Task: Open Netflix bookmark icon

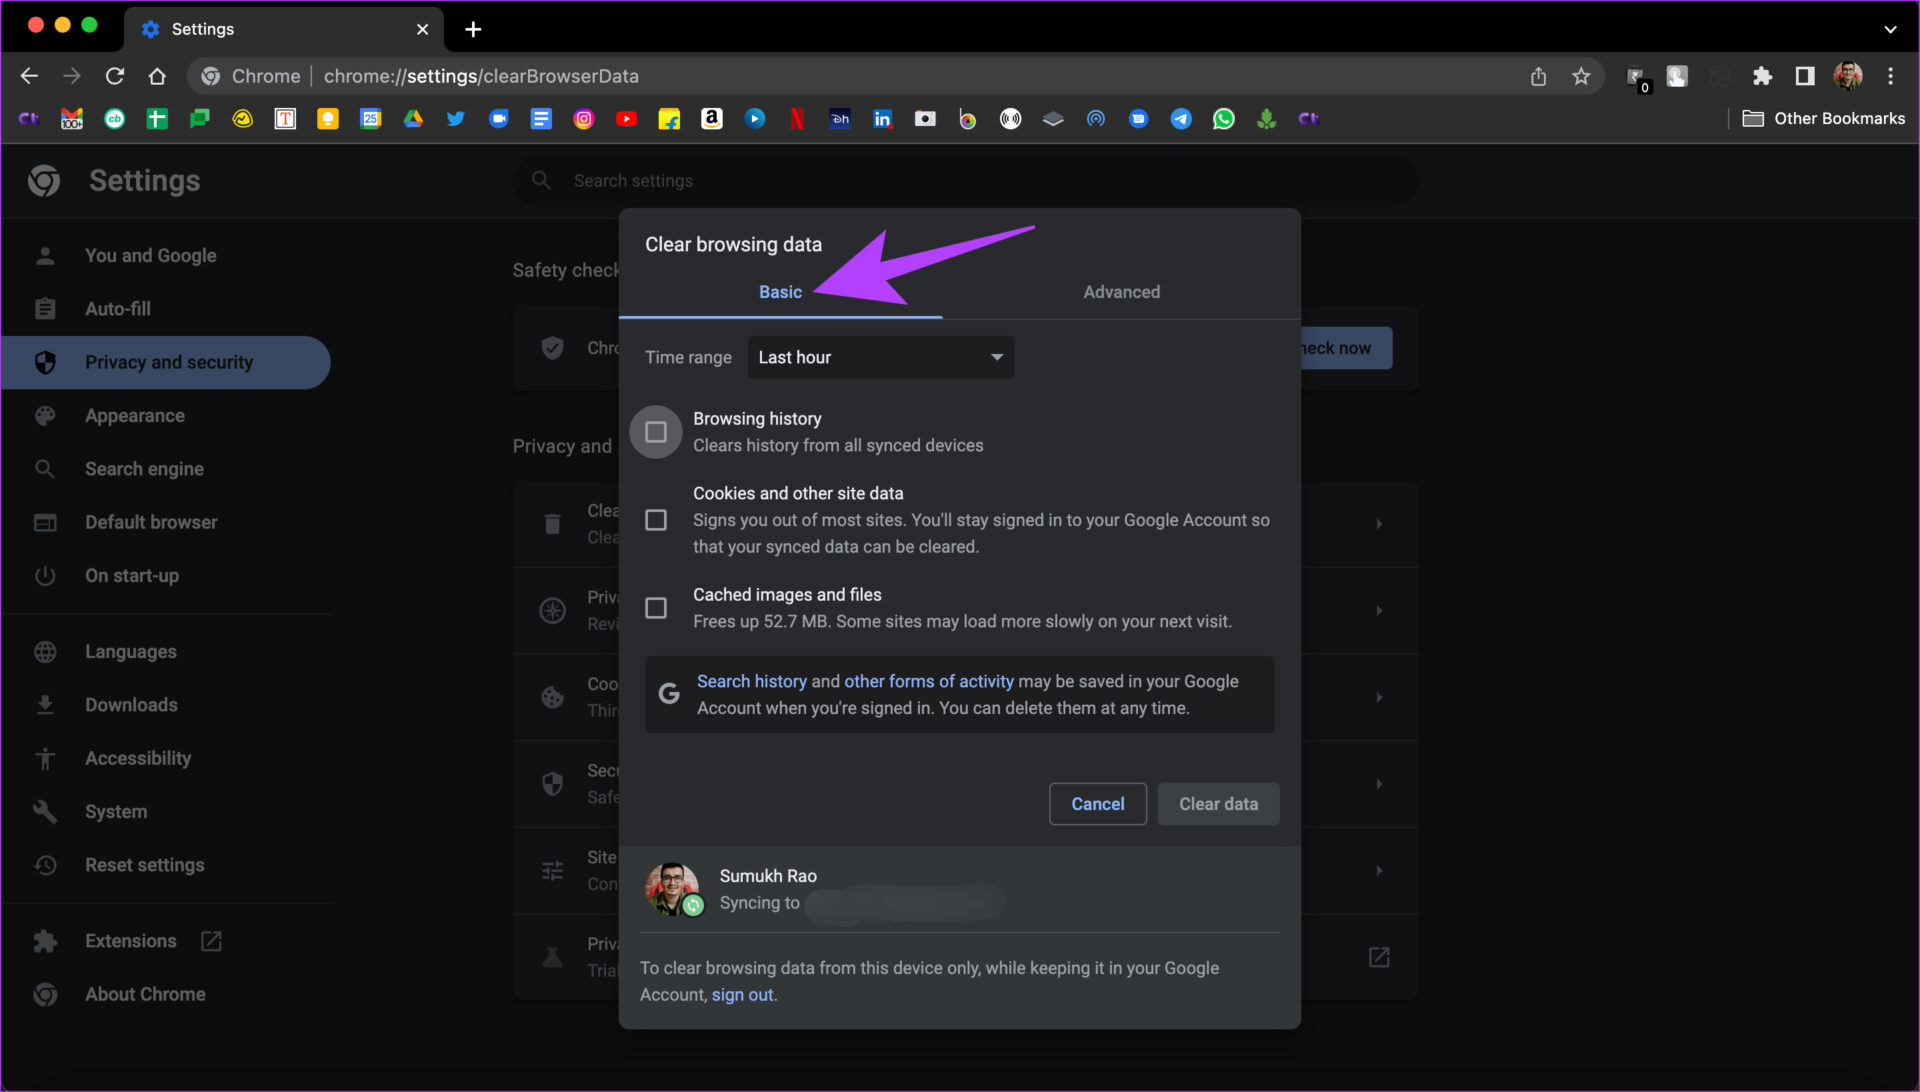Action: 797,119
